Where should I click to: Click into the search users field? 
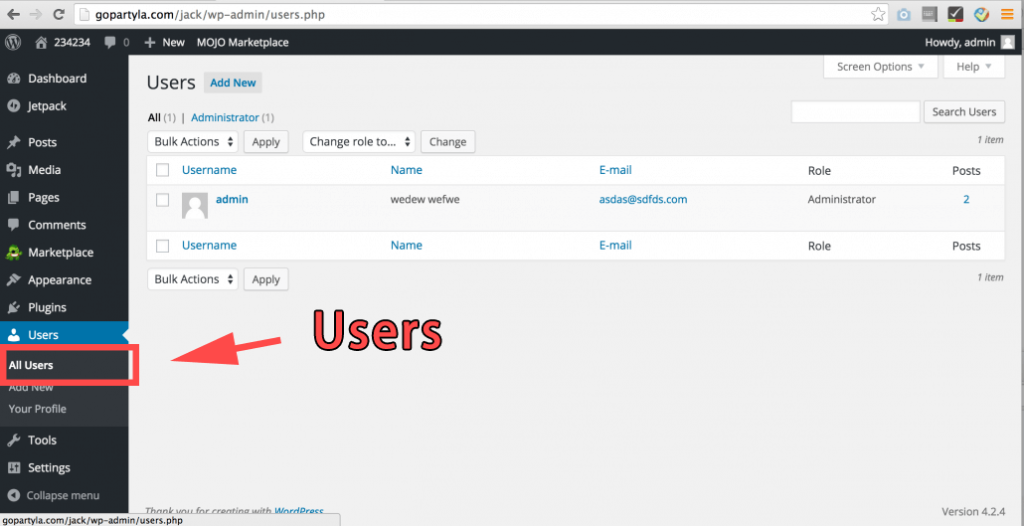tap(856, 112)
